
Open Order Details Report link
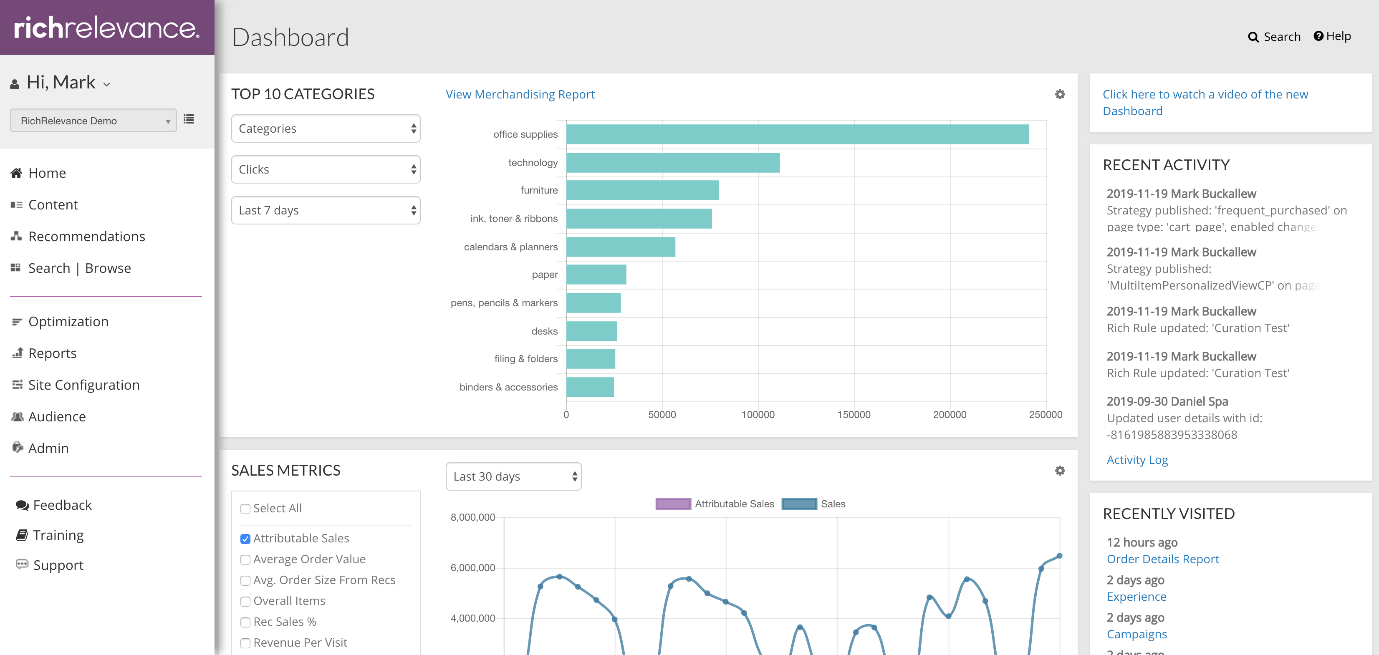coord(1163,560)
